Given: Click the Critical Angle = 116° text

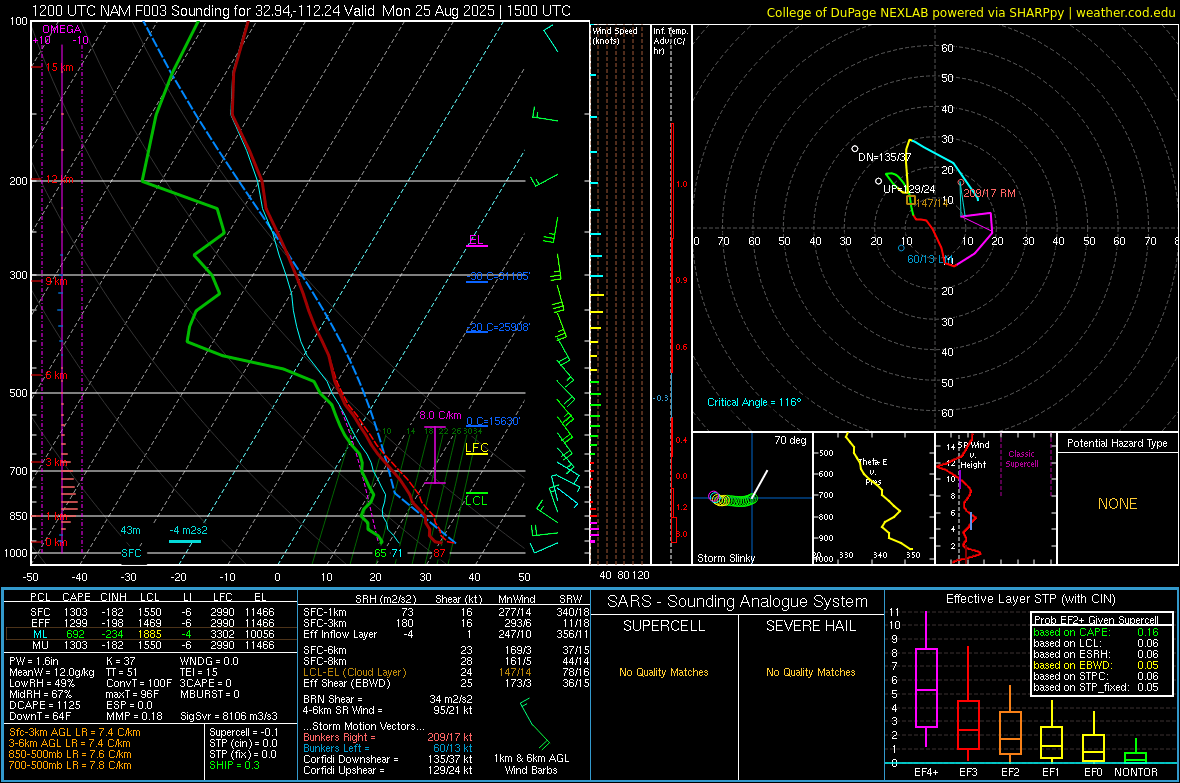Looking at the screenshot, I should [754, 402].
